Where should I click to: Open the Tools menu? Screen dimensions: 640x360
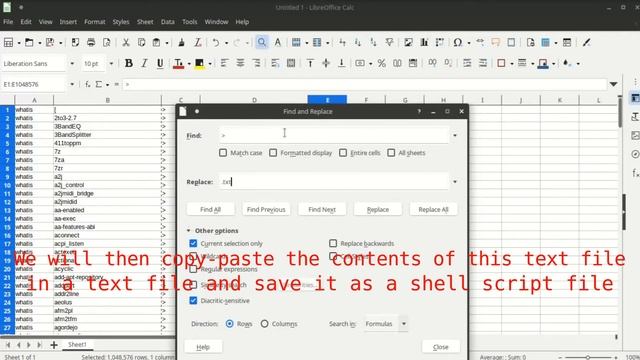click(x=189, y=22)
